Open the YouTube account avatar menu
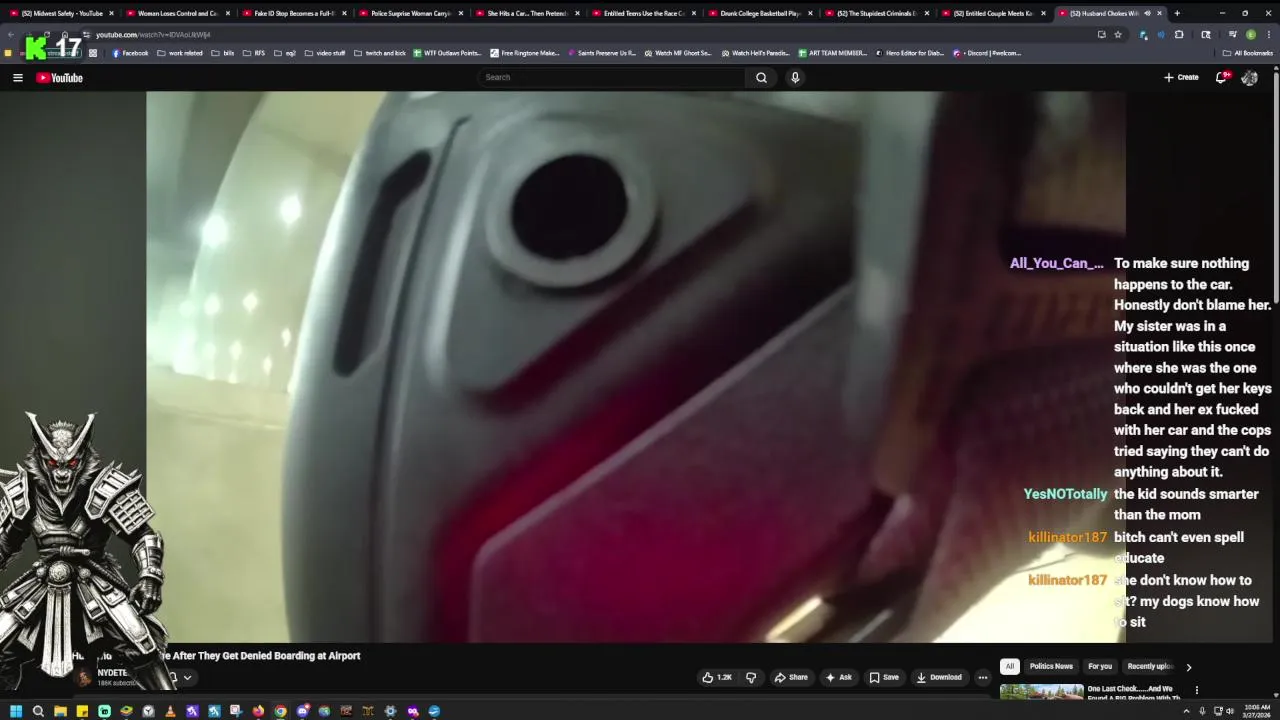 (1249, 77)
